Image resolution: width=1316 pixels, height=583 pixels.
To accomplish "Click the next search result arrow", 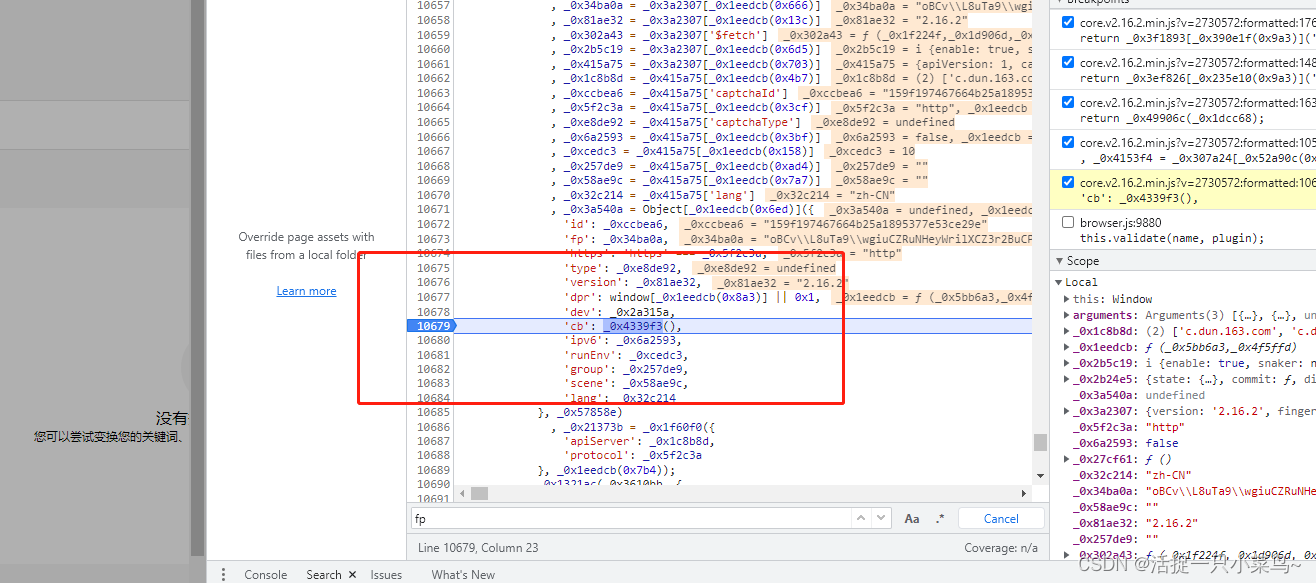I will click(x=880, y=518).
